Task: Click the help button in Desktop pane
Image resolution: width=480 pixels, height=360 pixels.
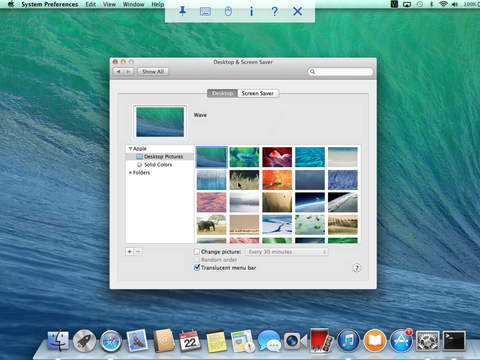Action: [357, 268]
